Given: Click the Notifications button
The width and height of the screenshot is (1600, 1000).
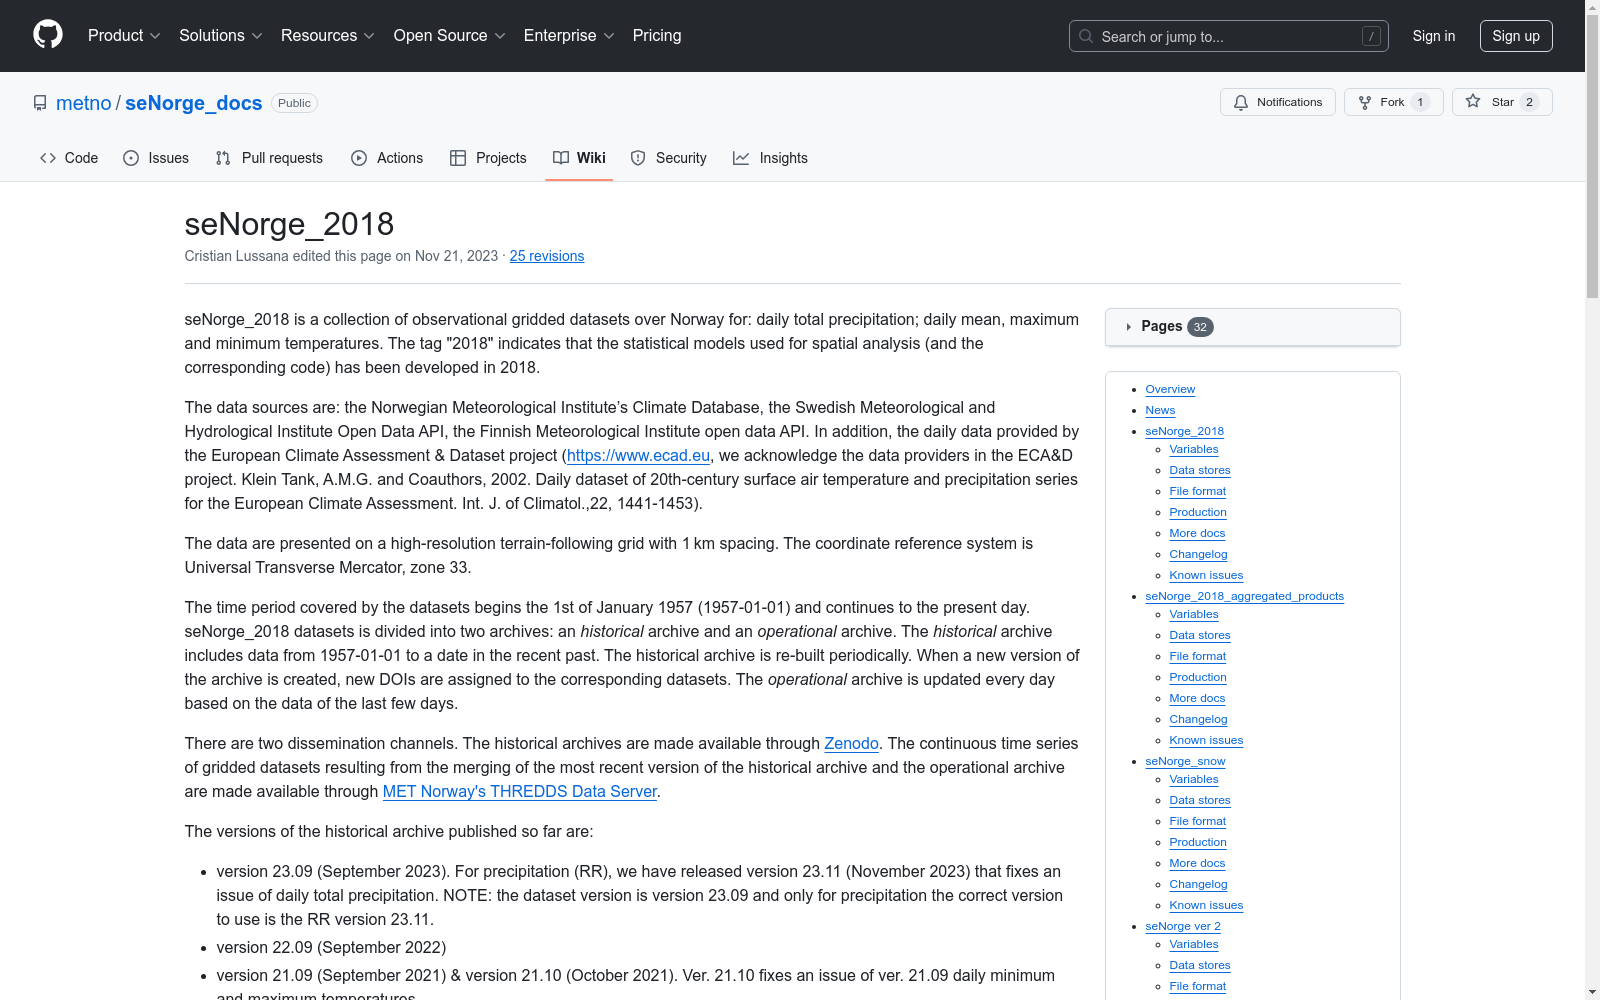Looking at the screenshot, I should pos(1277,102).
